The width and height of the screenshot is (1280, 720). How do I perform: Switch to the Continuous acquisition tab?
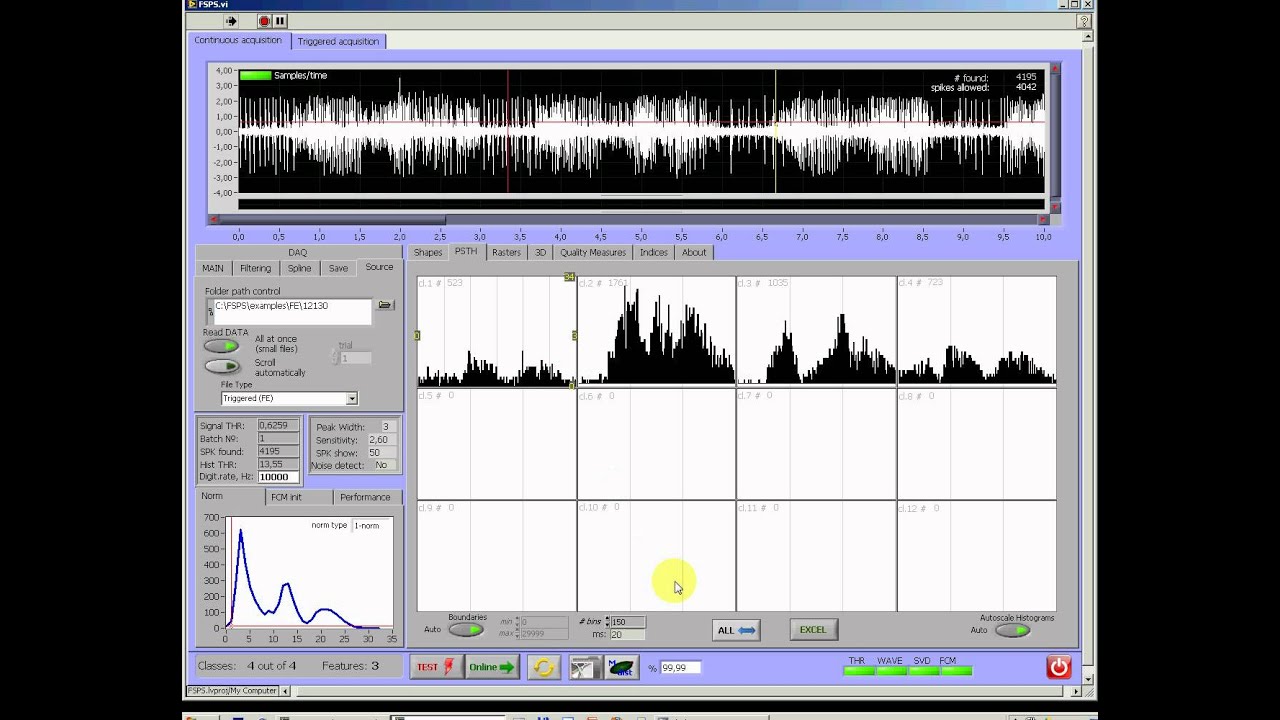238,40
